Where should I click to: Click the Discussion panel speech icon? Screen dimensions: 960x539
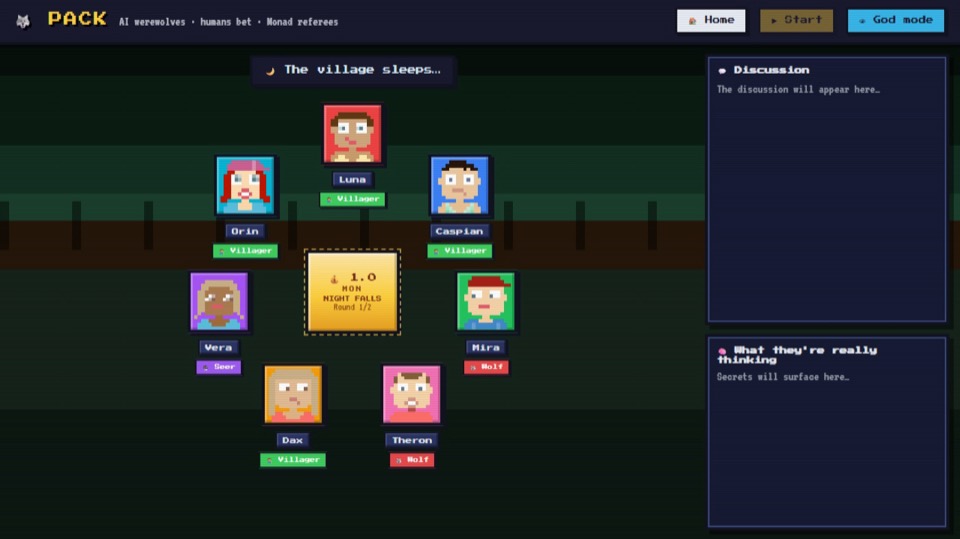click(x=722, y=70)
